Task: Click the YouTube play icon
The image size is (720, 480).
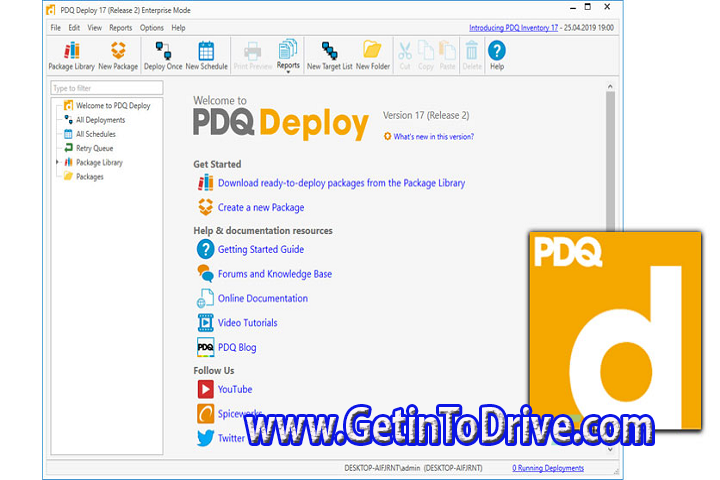Action: click(205, 389)
